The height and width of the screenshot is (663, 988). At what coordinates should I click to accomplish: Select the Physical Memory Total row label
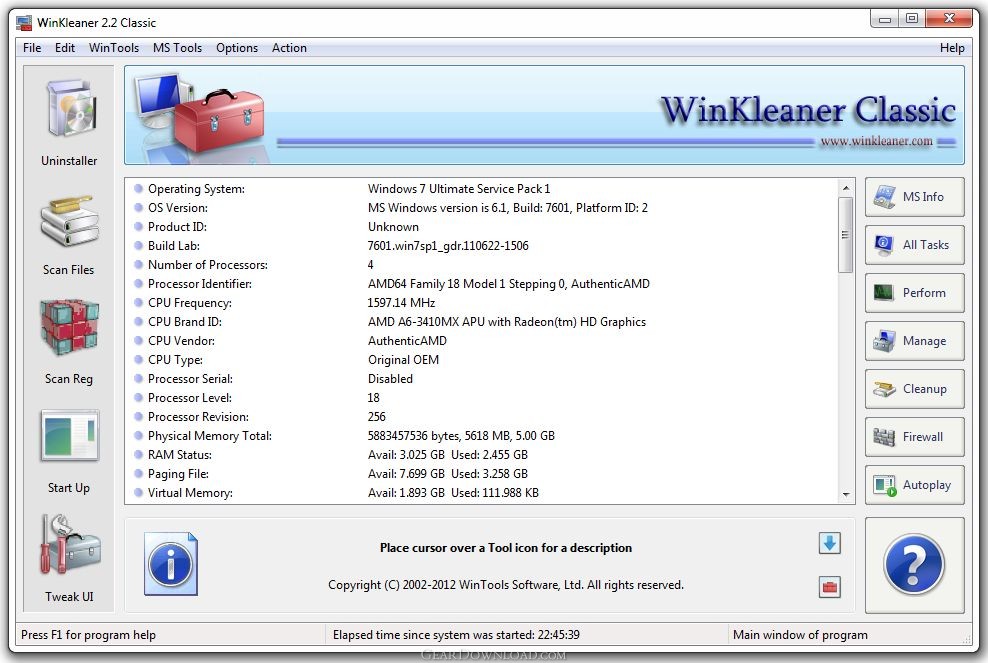[x=210, y=435]
